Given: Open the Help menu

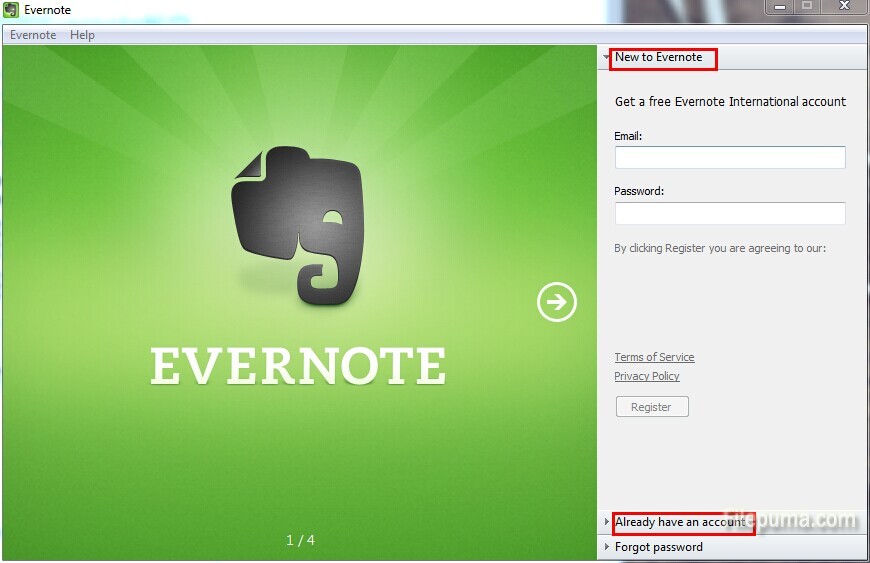Looking at the screenshot, I should pos(82,35).
